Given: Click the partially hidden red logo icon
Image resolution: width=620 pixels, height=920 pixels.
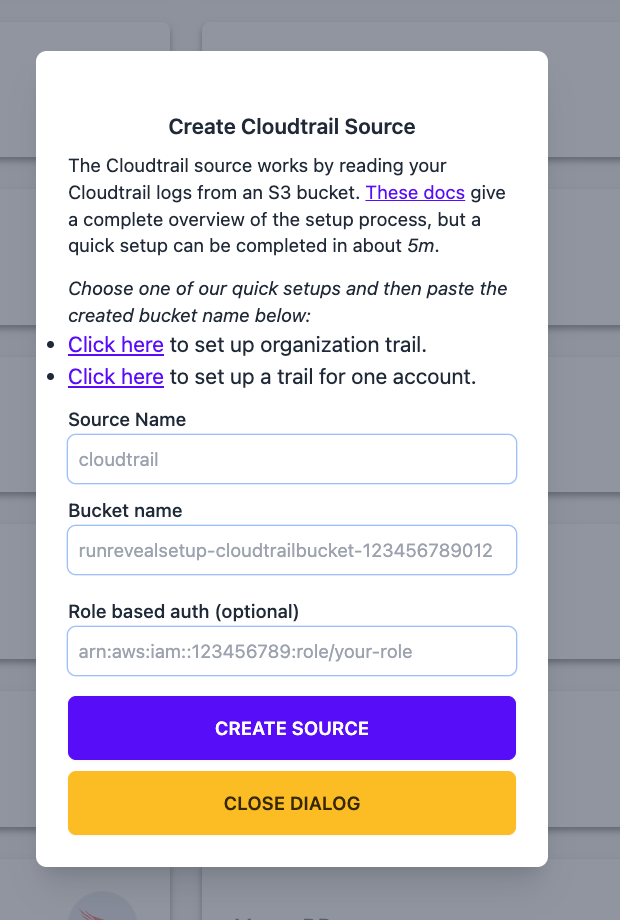Looking at the screenshot, I should (x=103, y=907).
